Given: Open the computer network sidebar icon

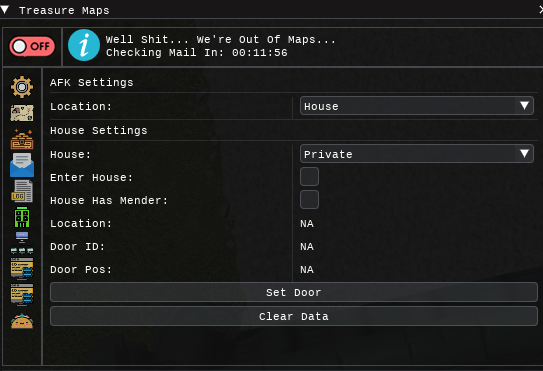Looking at the screenshot, I should 22,242.
